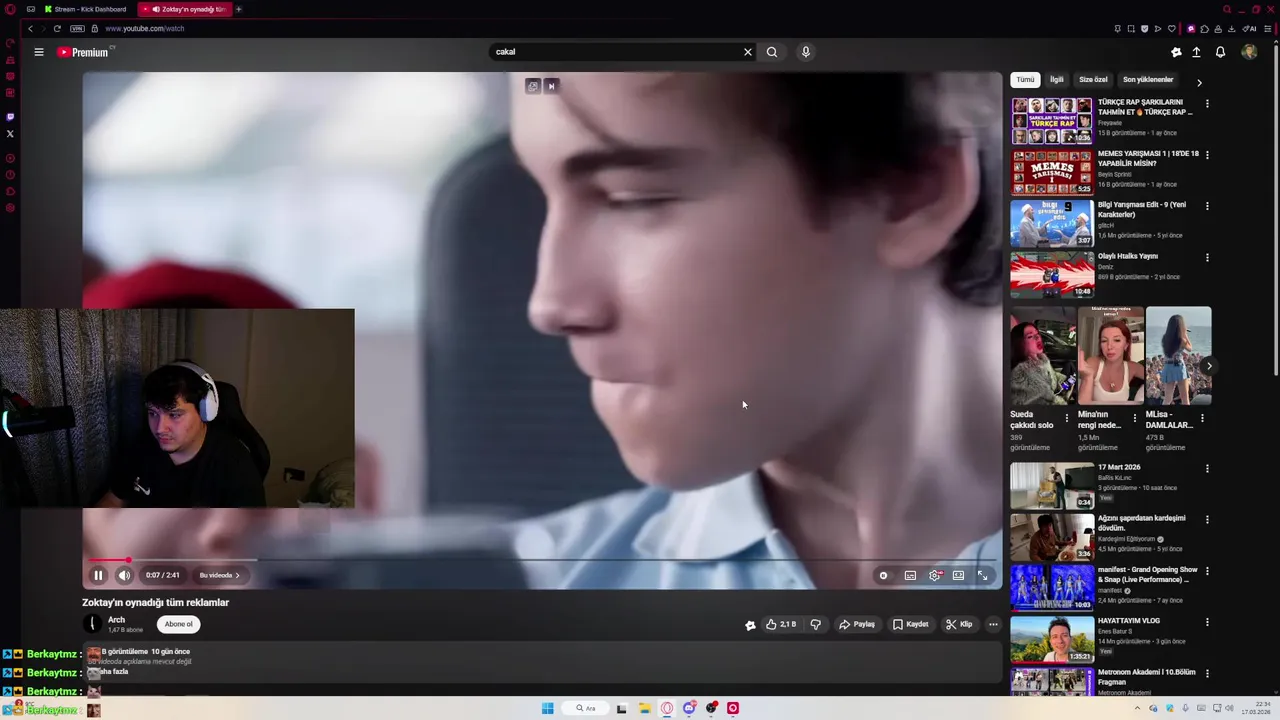Click the taskbar 'Ara' search box
The image size is (1280, 720).
click(x=585, y=708)
